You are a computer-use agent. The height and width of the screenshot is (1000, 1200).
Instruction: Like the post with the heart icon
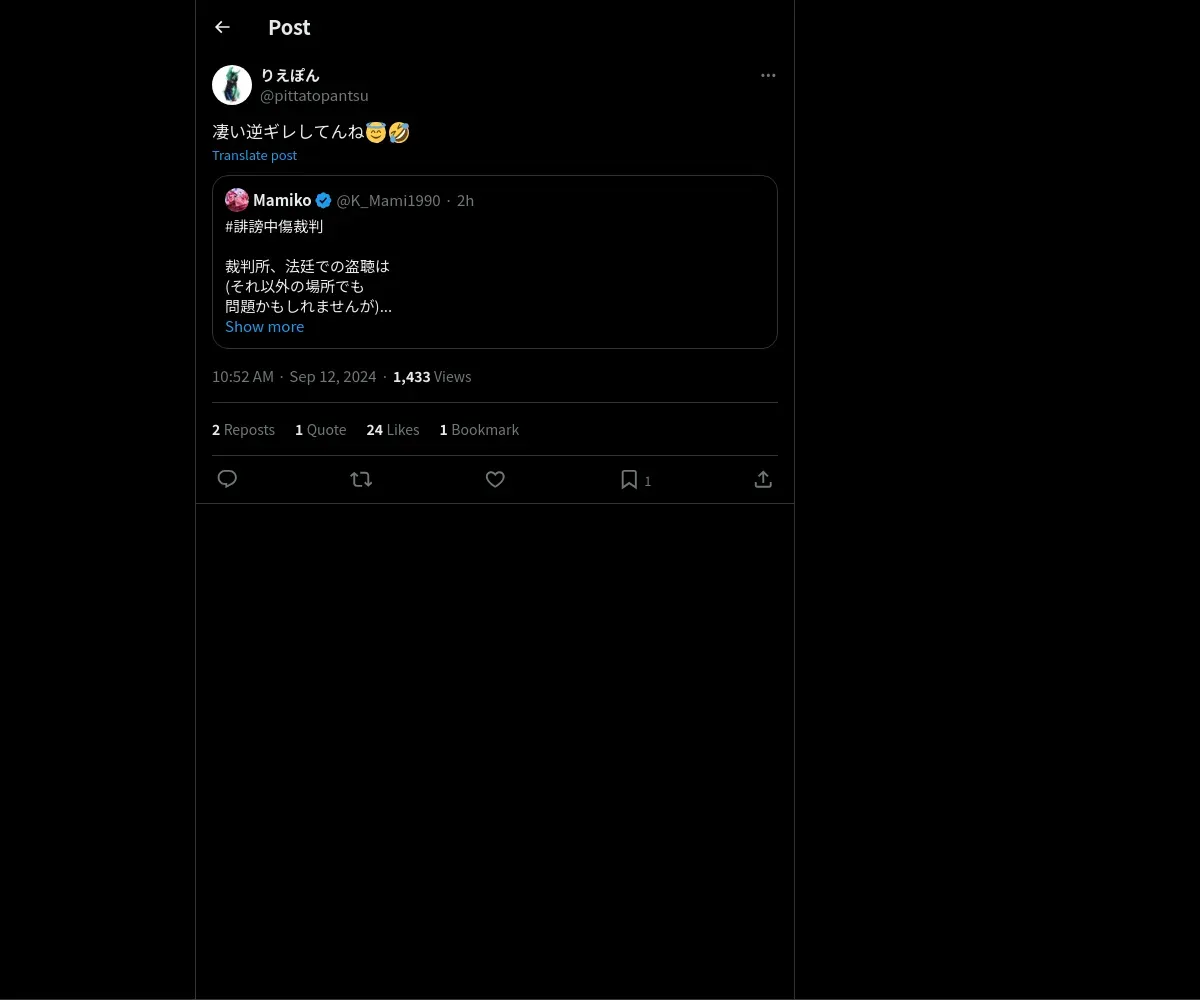[495, 479]
